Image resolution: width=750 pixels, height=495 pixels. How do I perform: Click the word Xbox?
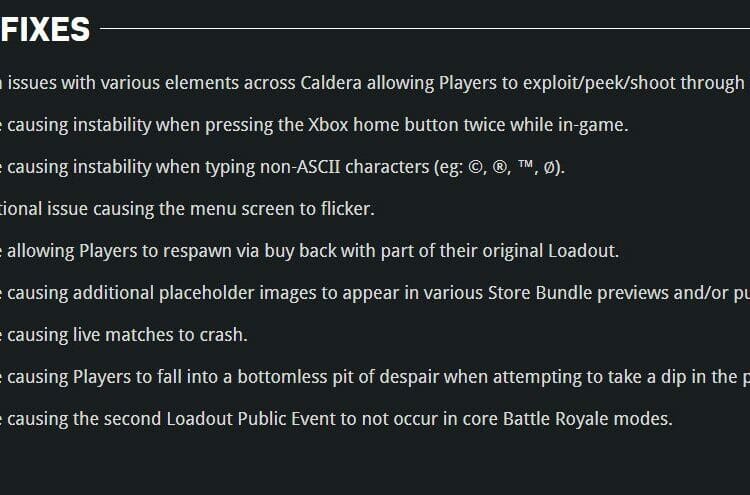click(x=328, y=125)
